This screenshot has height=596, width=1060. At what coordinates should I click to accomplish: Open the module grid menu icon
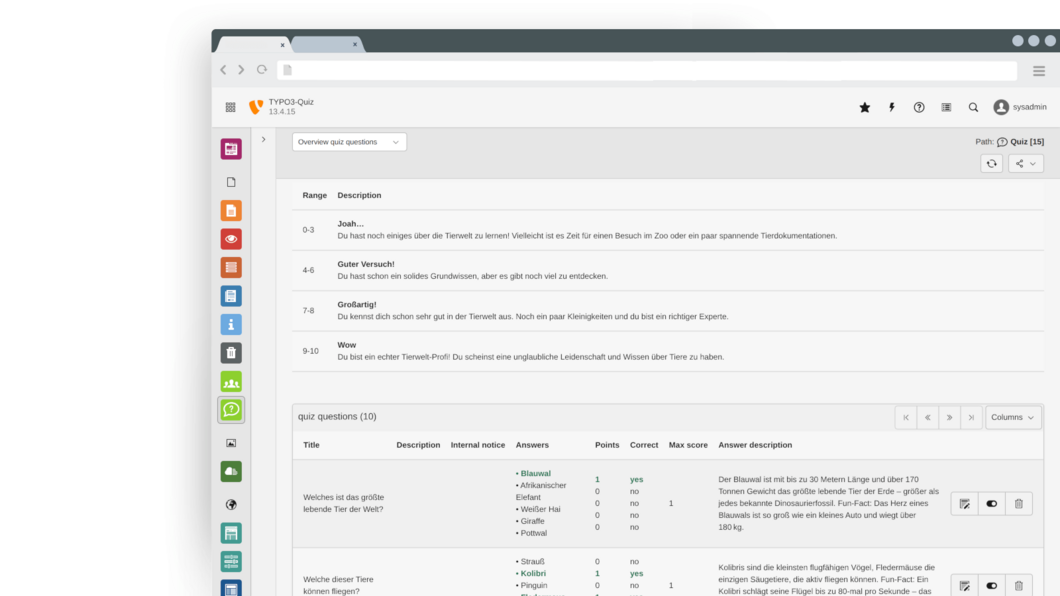coord(230,107)
